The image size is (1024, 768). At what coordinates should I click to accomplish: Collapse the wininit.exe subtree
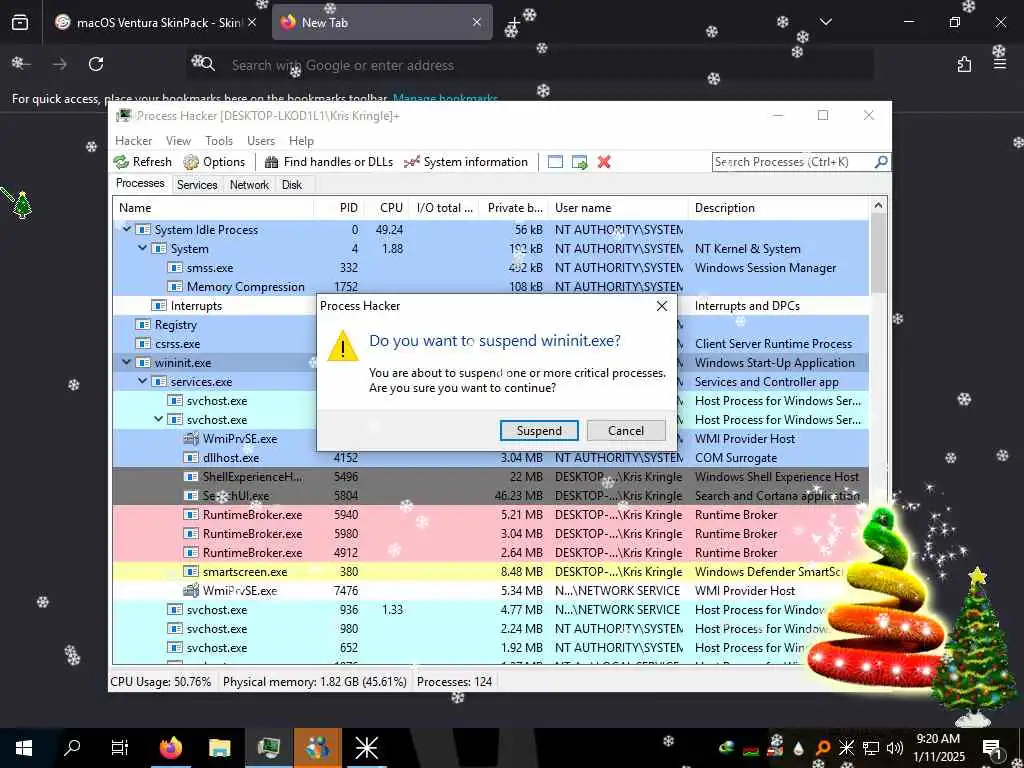click(x=127, y=362)
